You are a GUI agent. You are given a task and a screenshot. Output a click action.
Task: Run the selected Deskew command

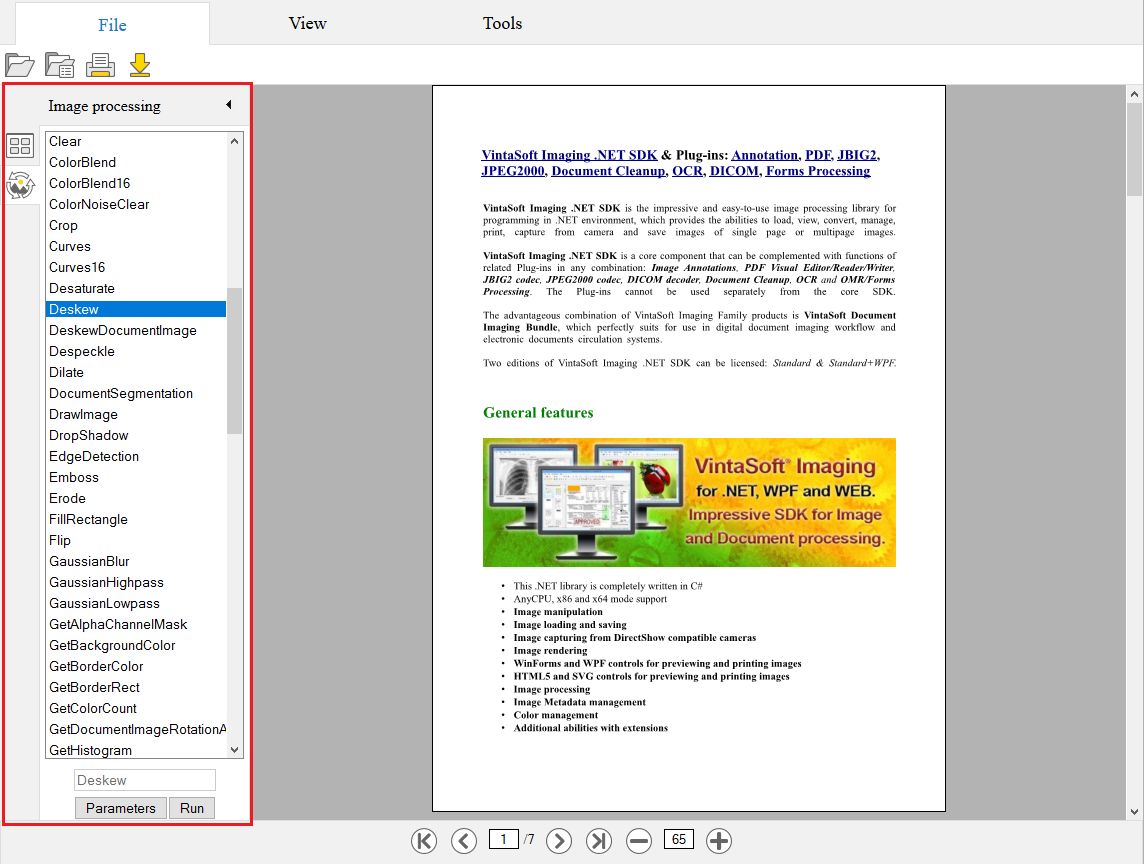coord(191,808)
